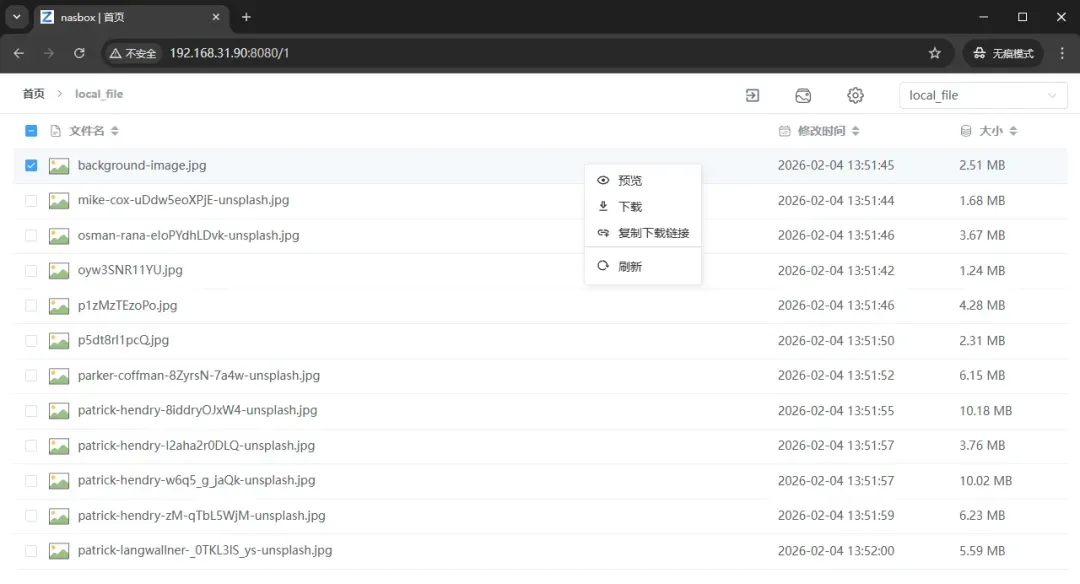Open file parker-coffman-8ZyrsN-7a4w-unsplash.jpg

pos(198,376)
